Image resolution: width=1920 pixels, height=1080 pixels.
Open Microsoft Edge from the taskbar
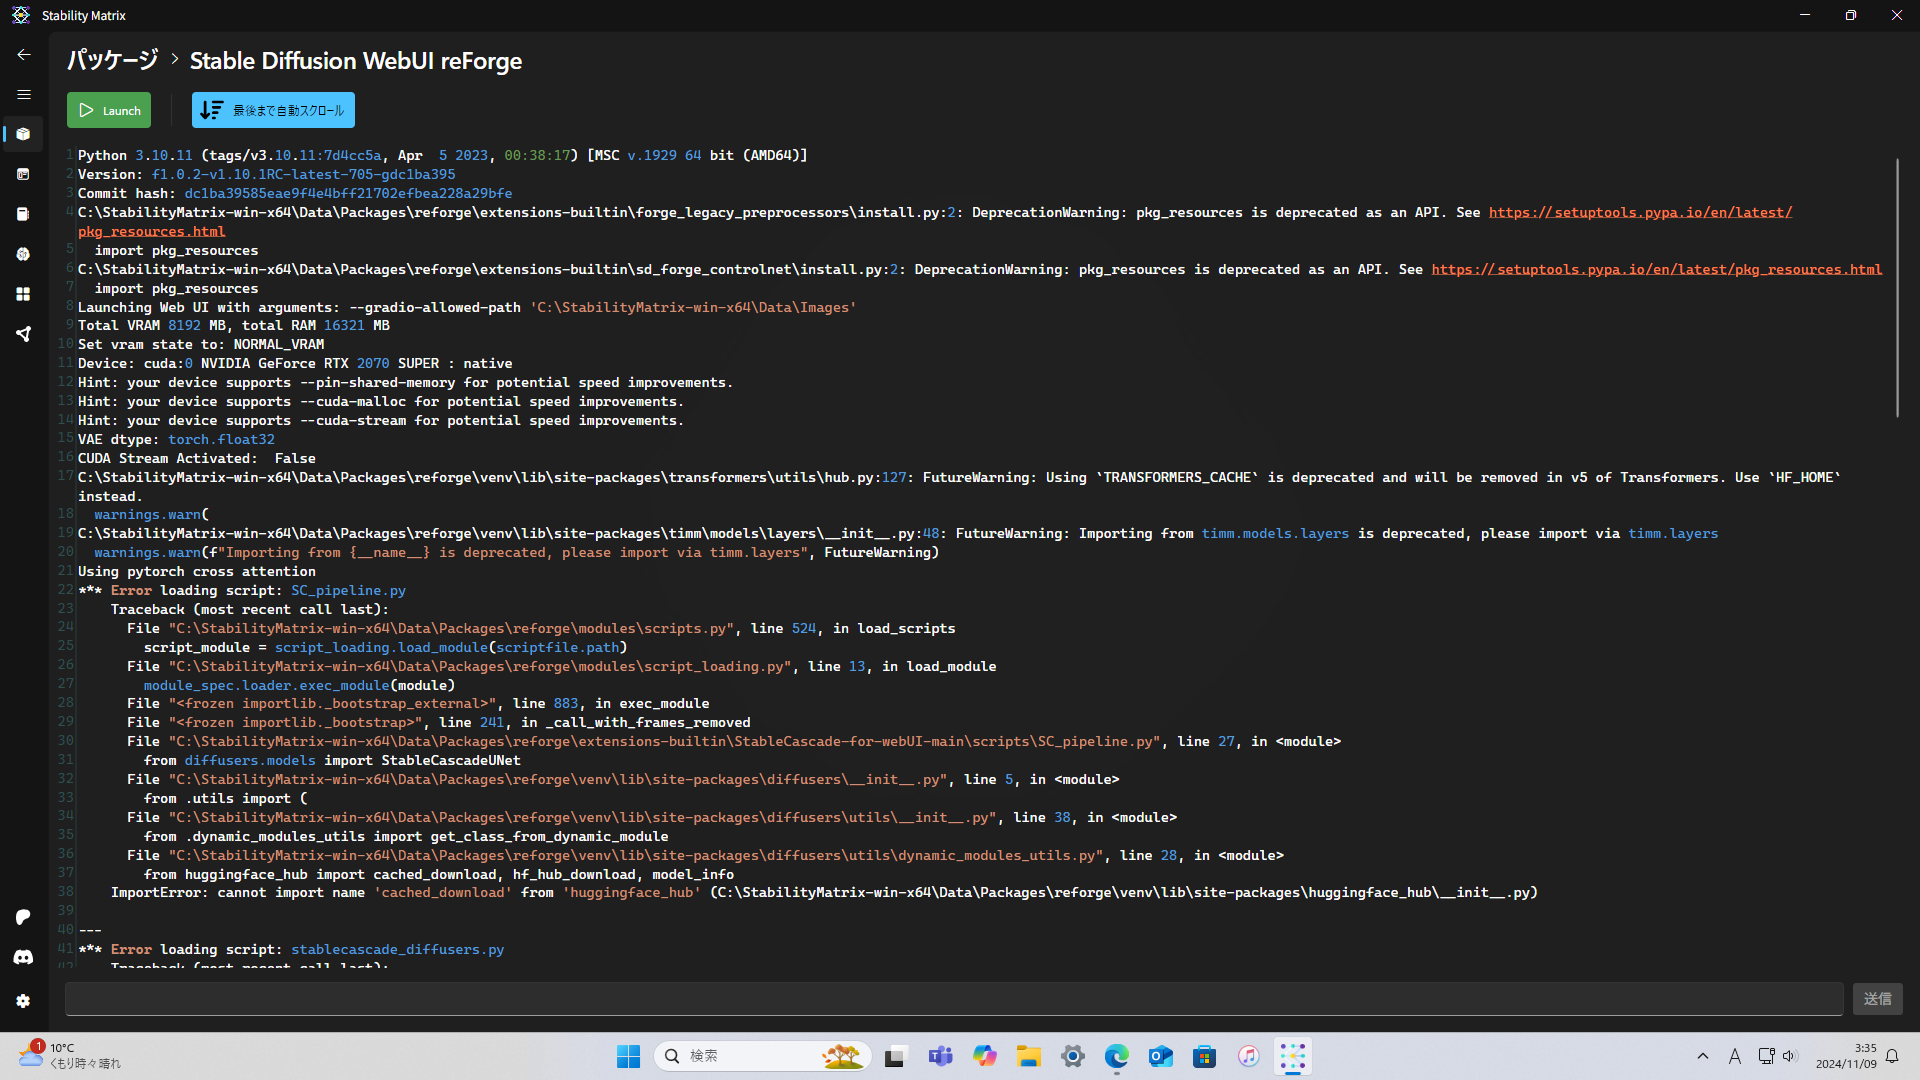click(1117, 1056)
